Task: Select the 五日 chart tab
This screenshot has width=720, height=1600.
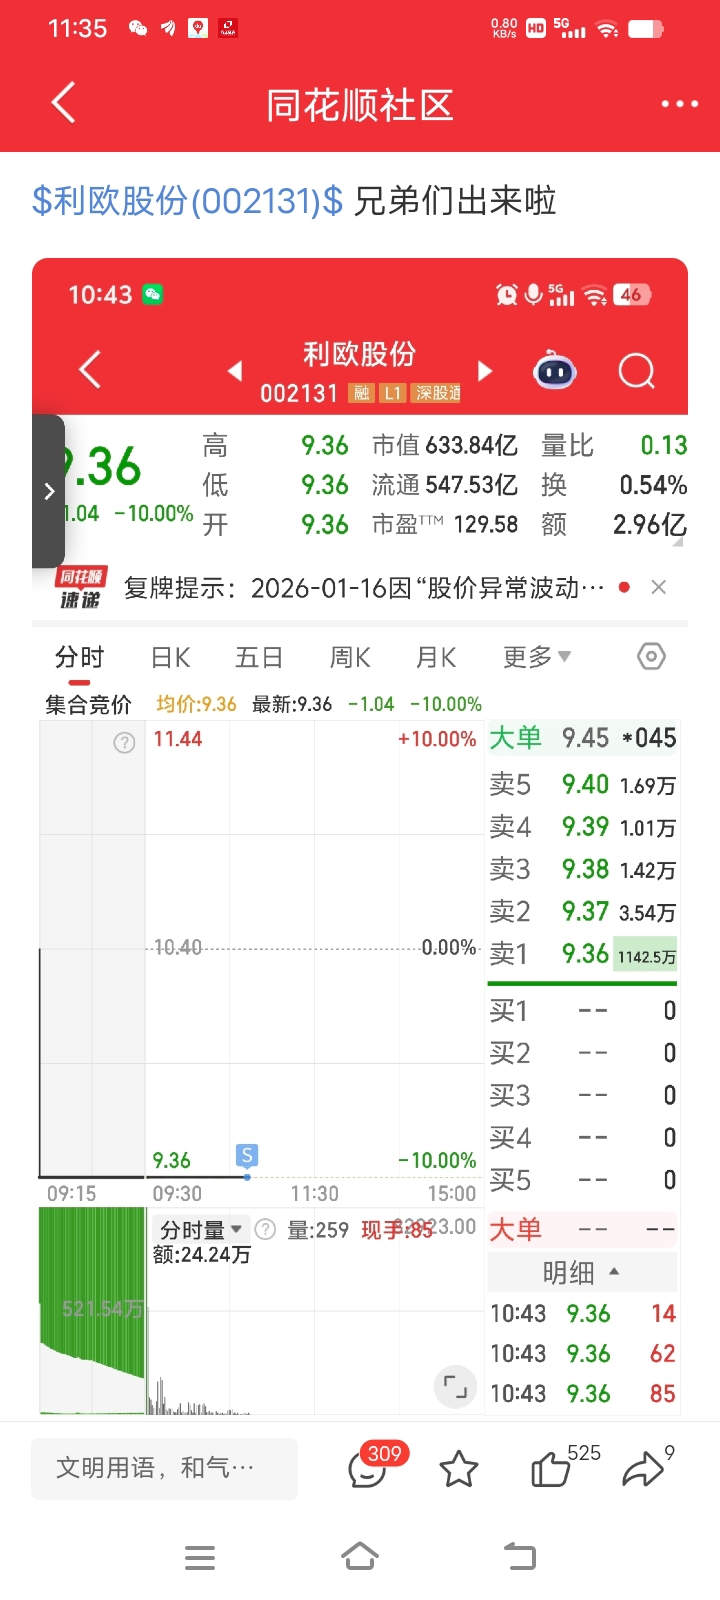Action: click(x=259, y=657)
